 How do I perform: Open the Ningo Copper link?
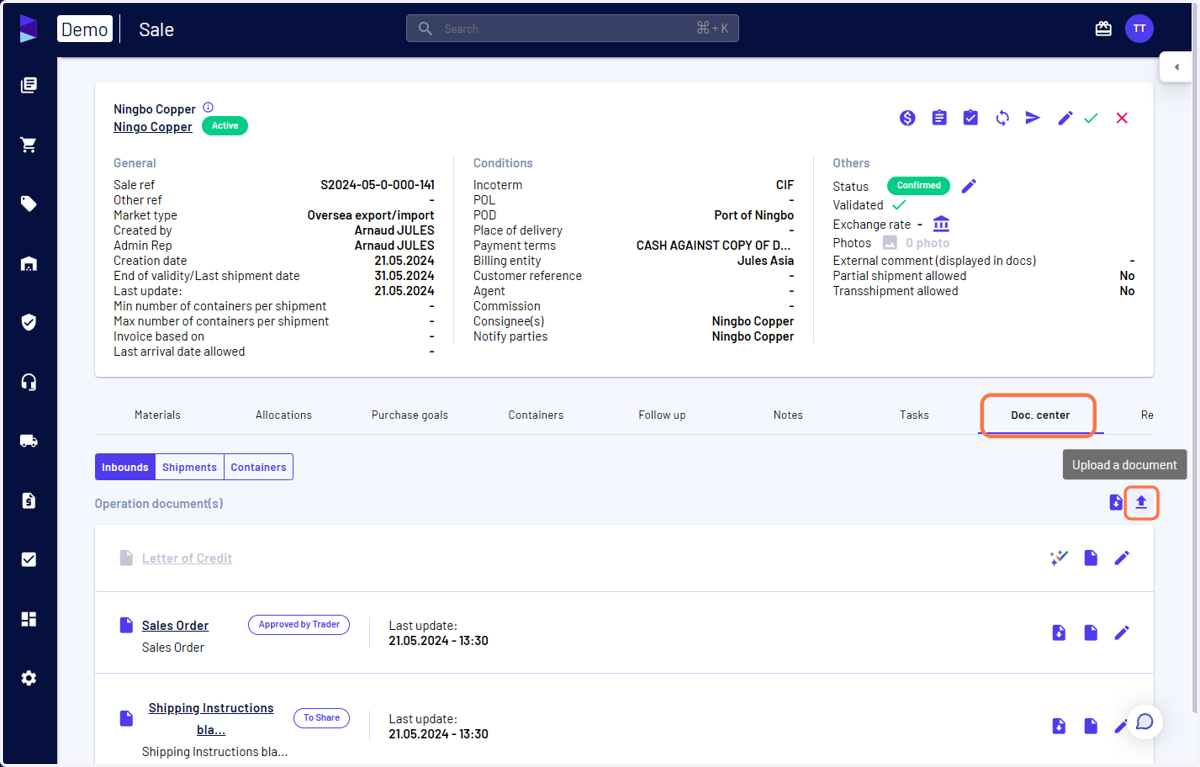[x=153, y=127]
